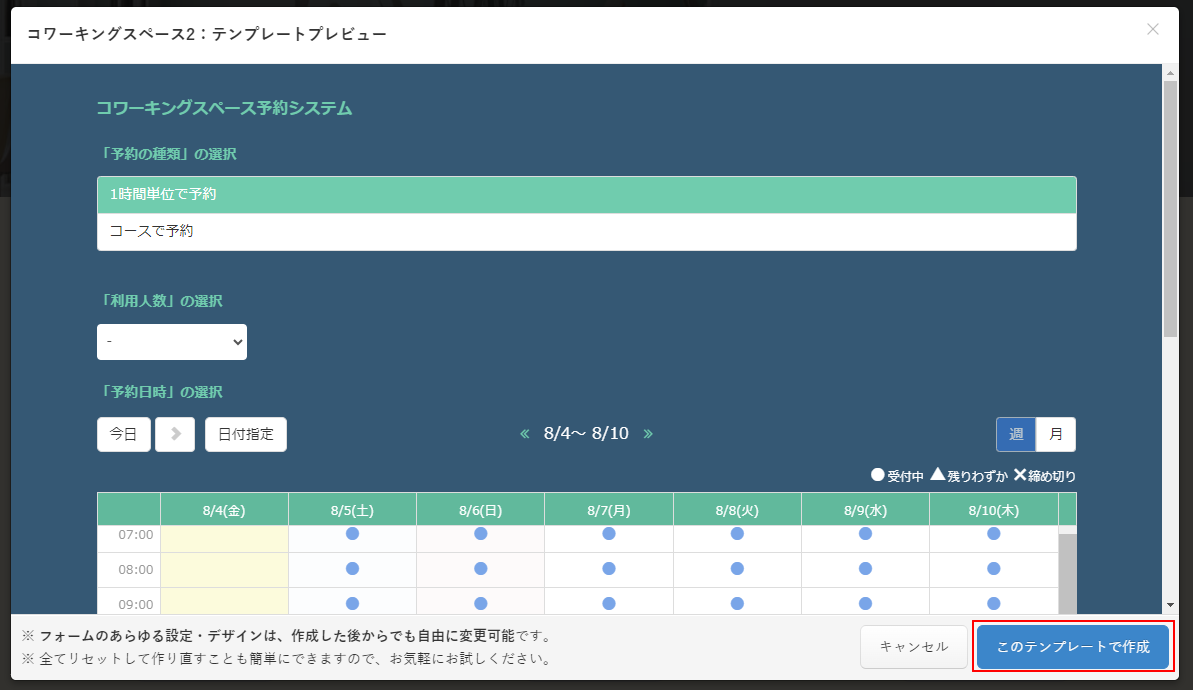The width and height of the screenshot is (1193, 690).
Task: Click このテンプレートで作成 button
Action: click(1073, 647)
